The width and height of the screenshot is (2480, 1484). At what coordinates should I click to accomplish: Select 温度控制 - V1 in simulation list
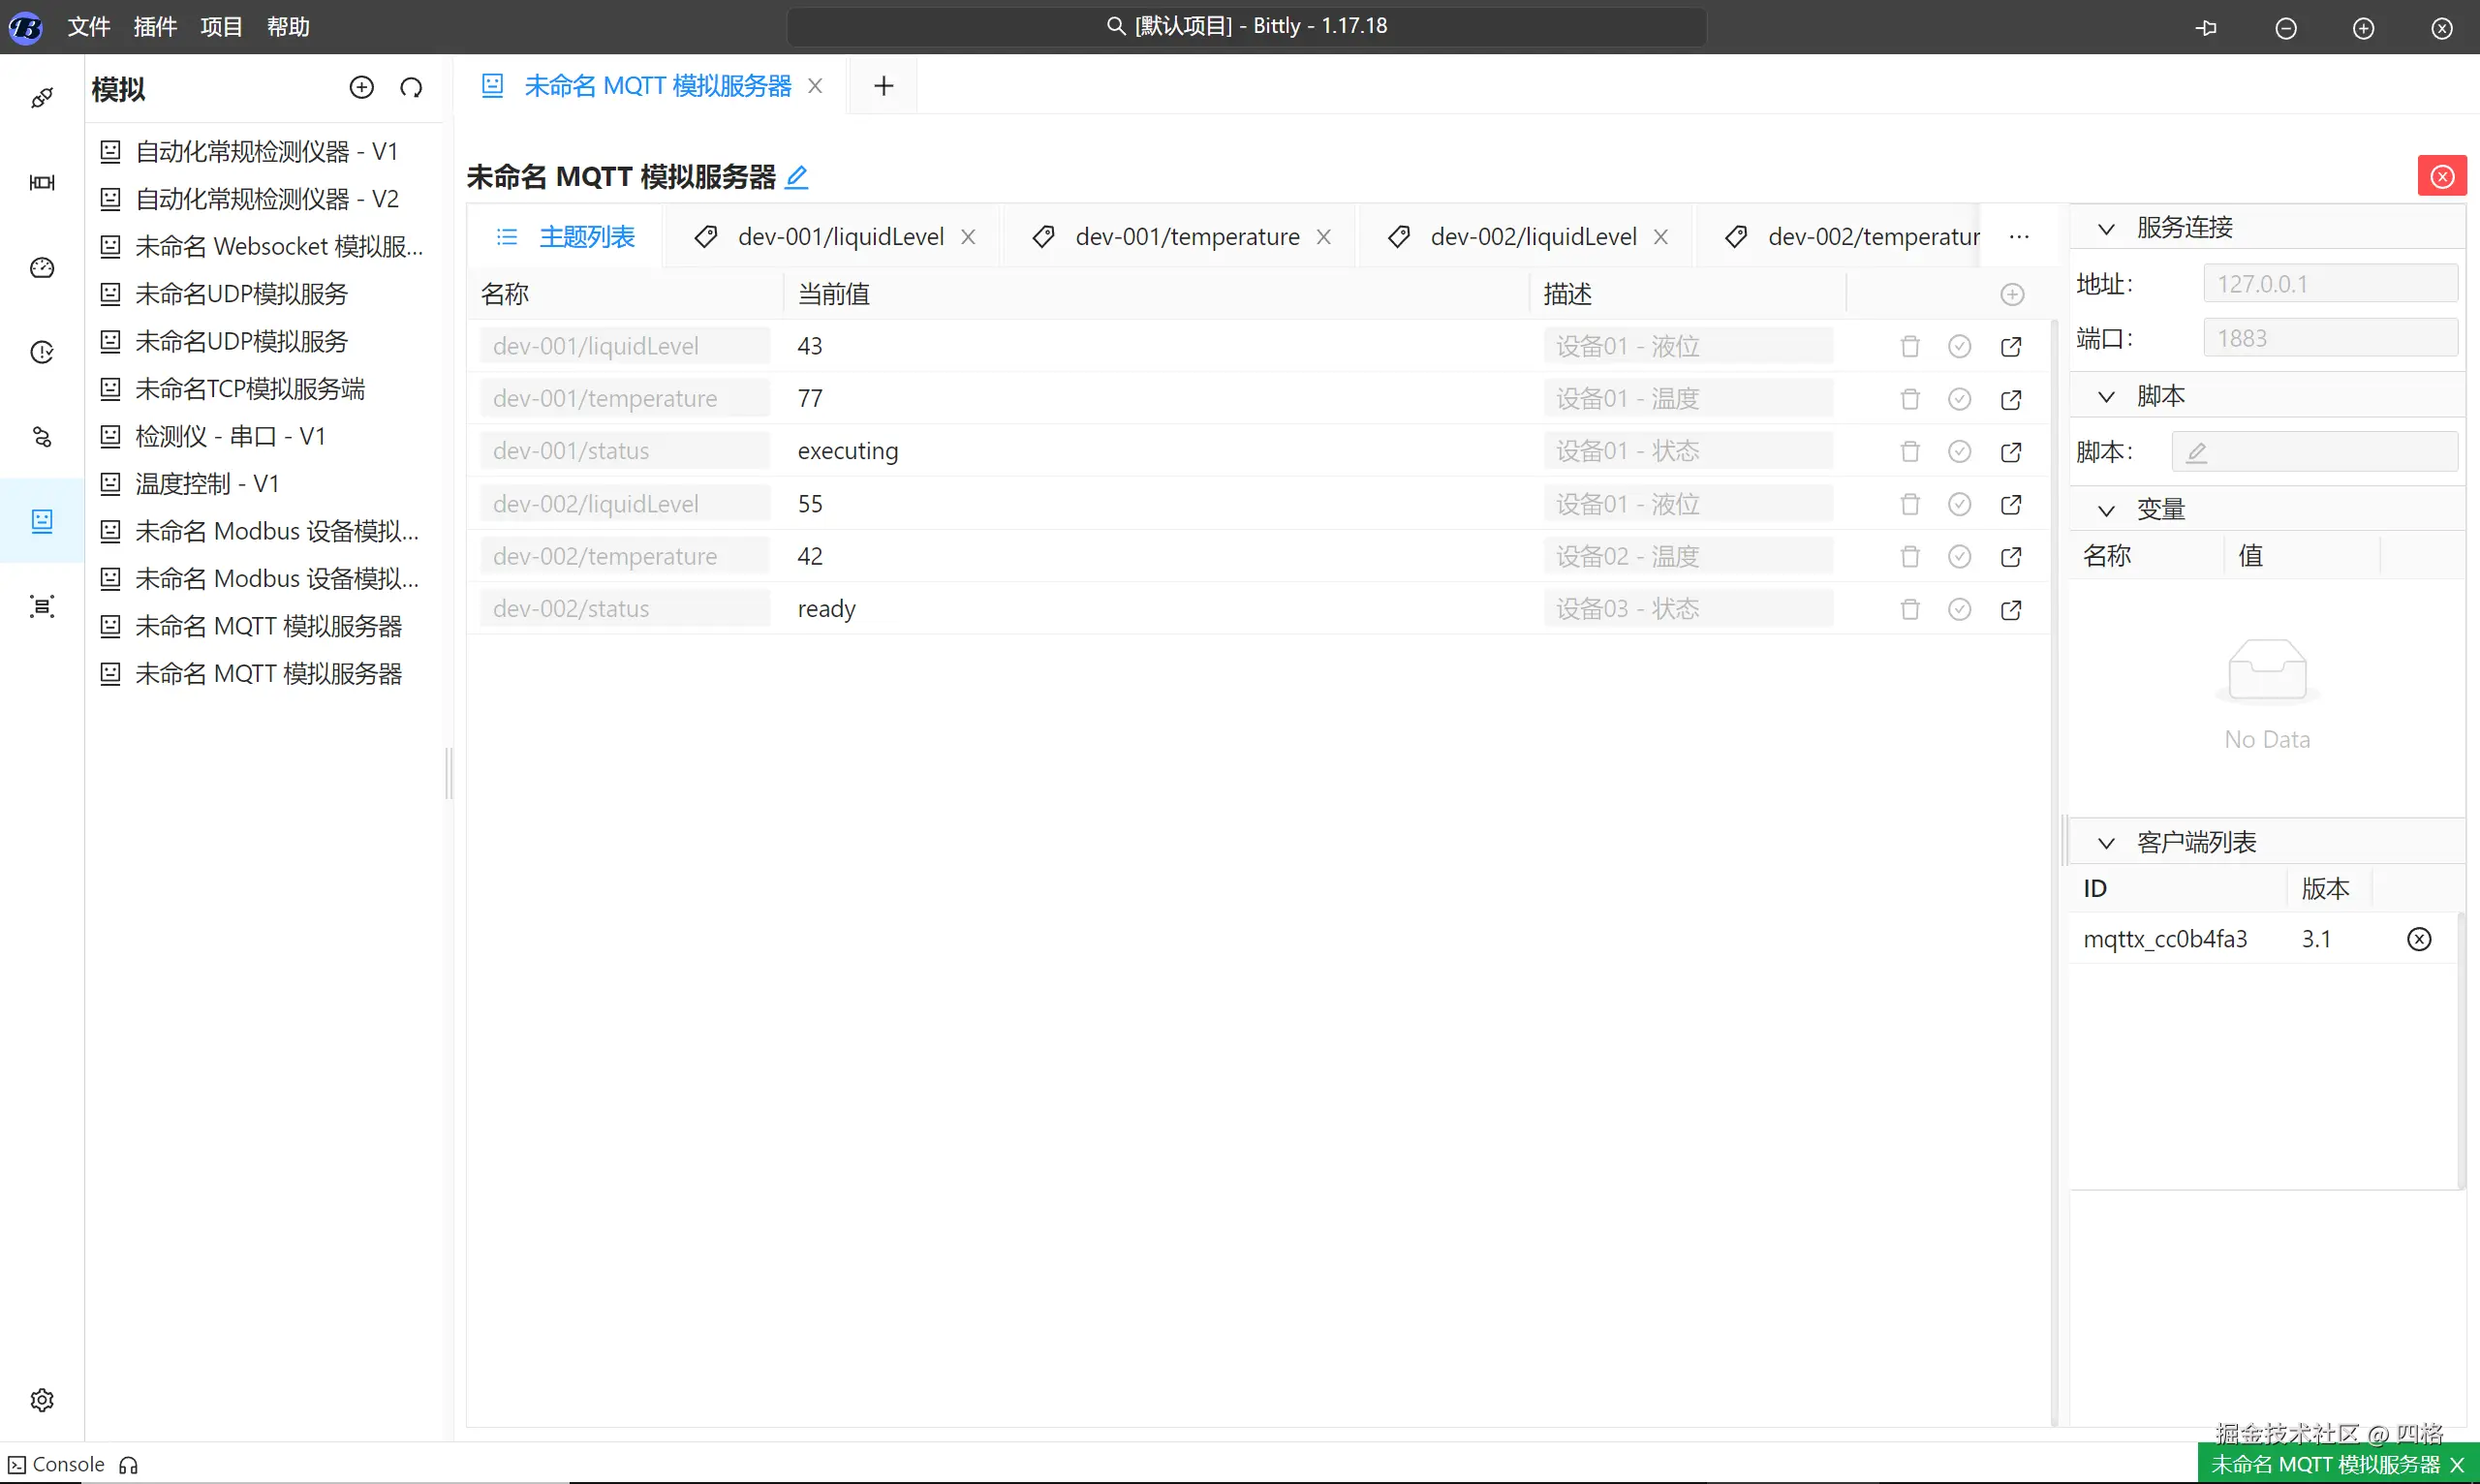coord(206,484)
